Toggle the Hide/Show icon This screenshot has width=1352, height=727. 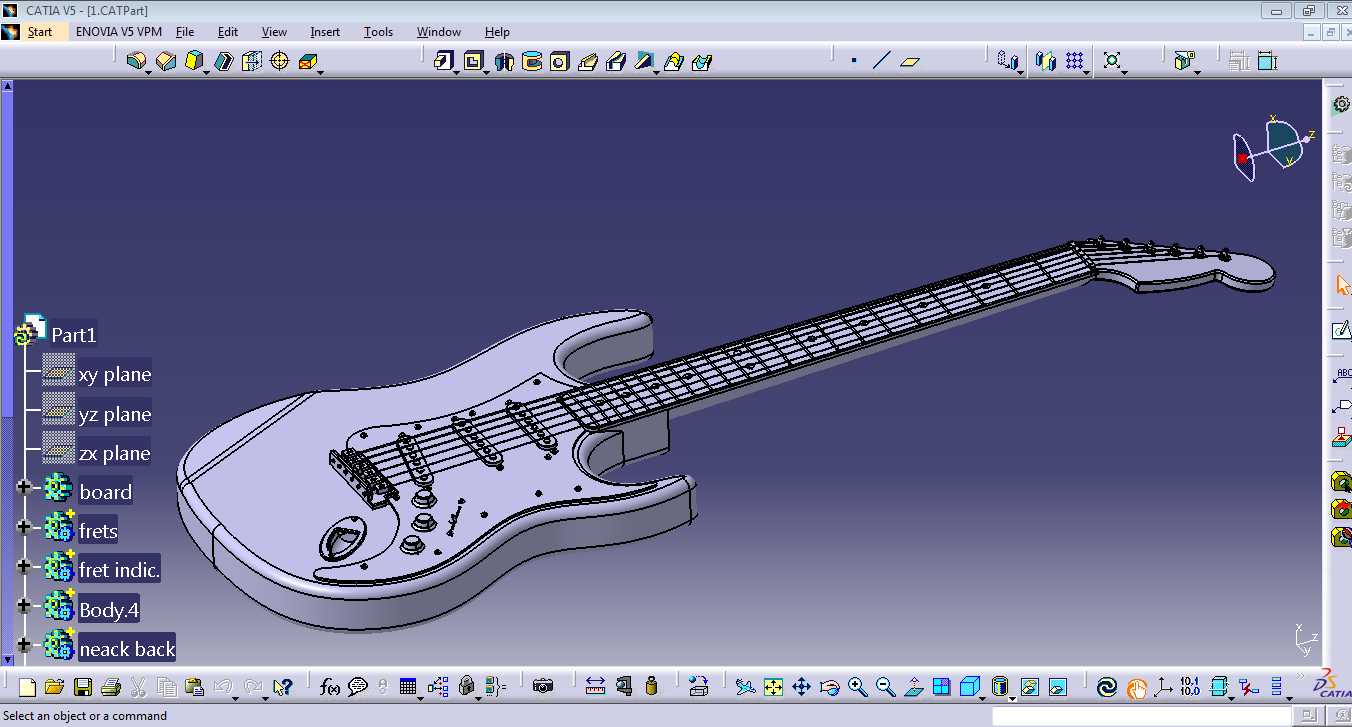[1030, 687]
